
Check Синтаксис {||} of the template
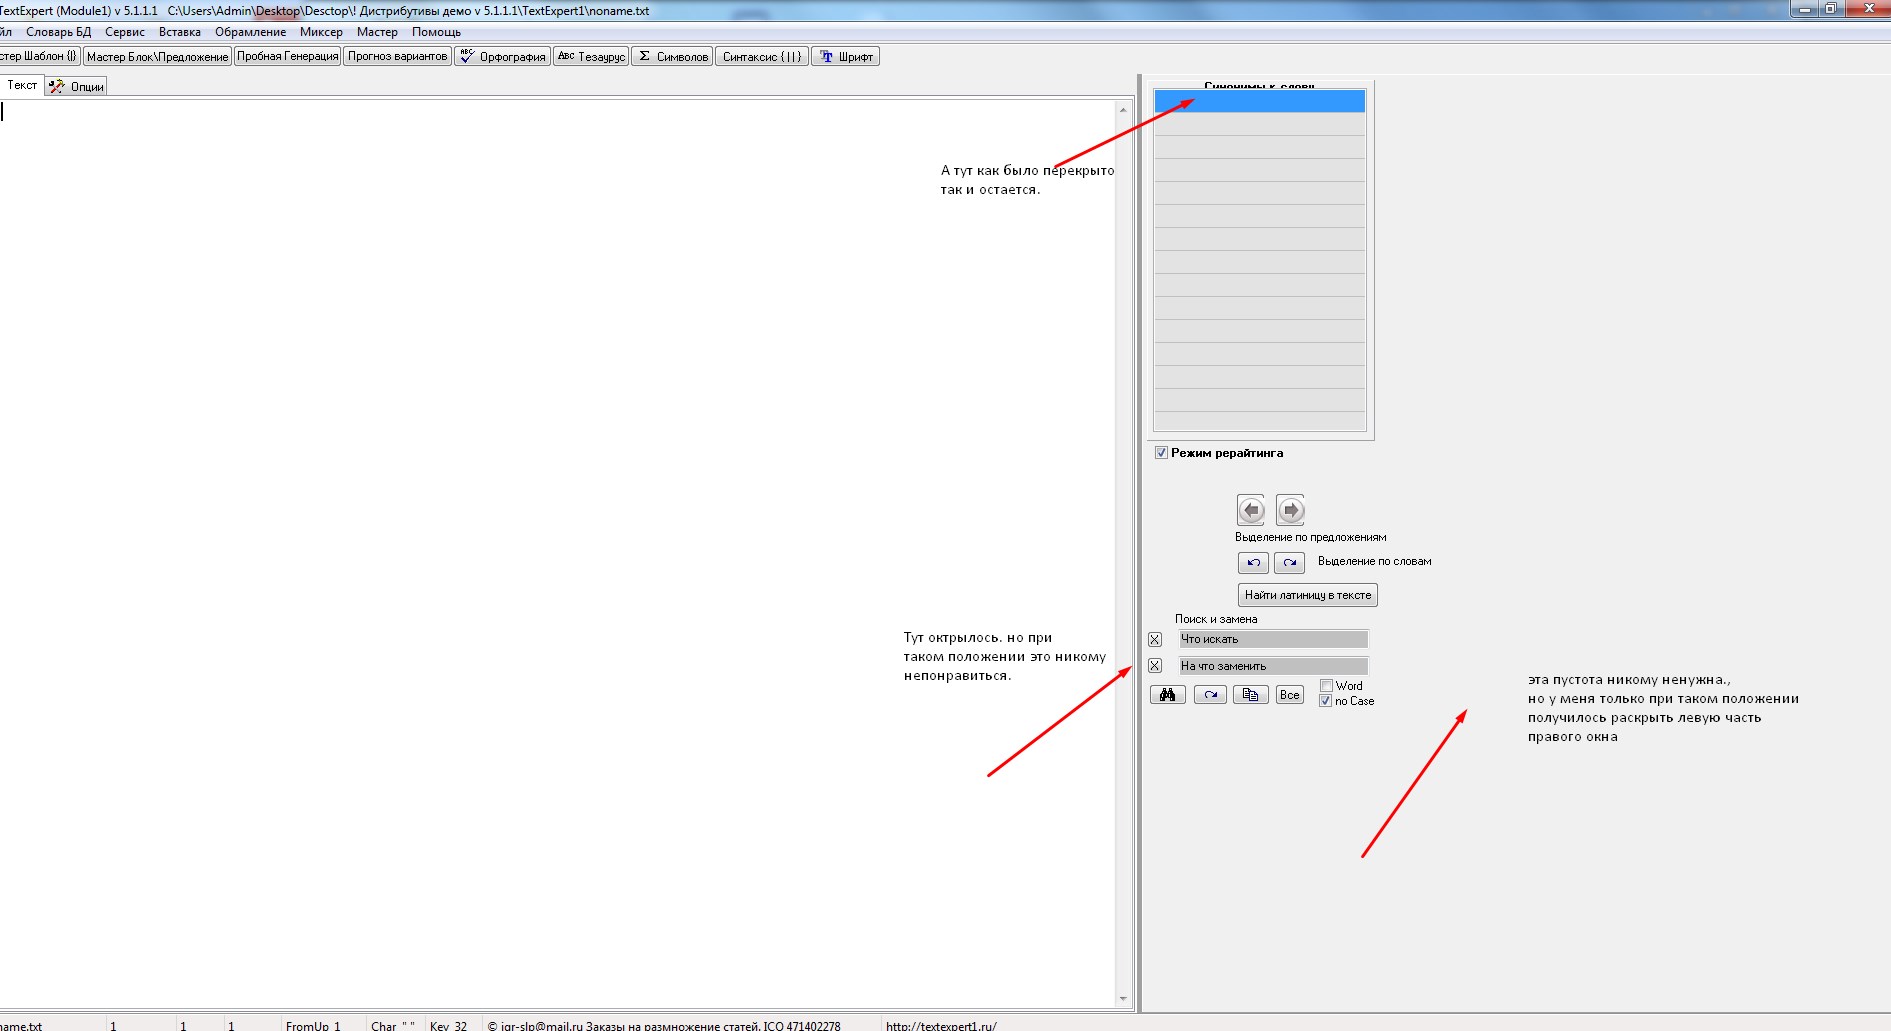[762, 57]
